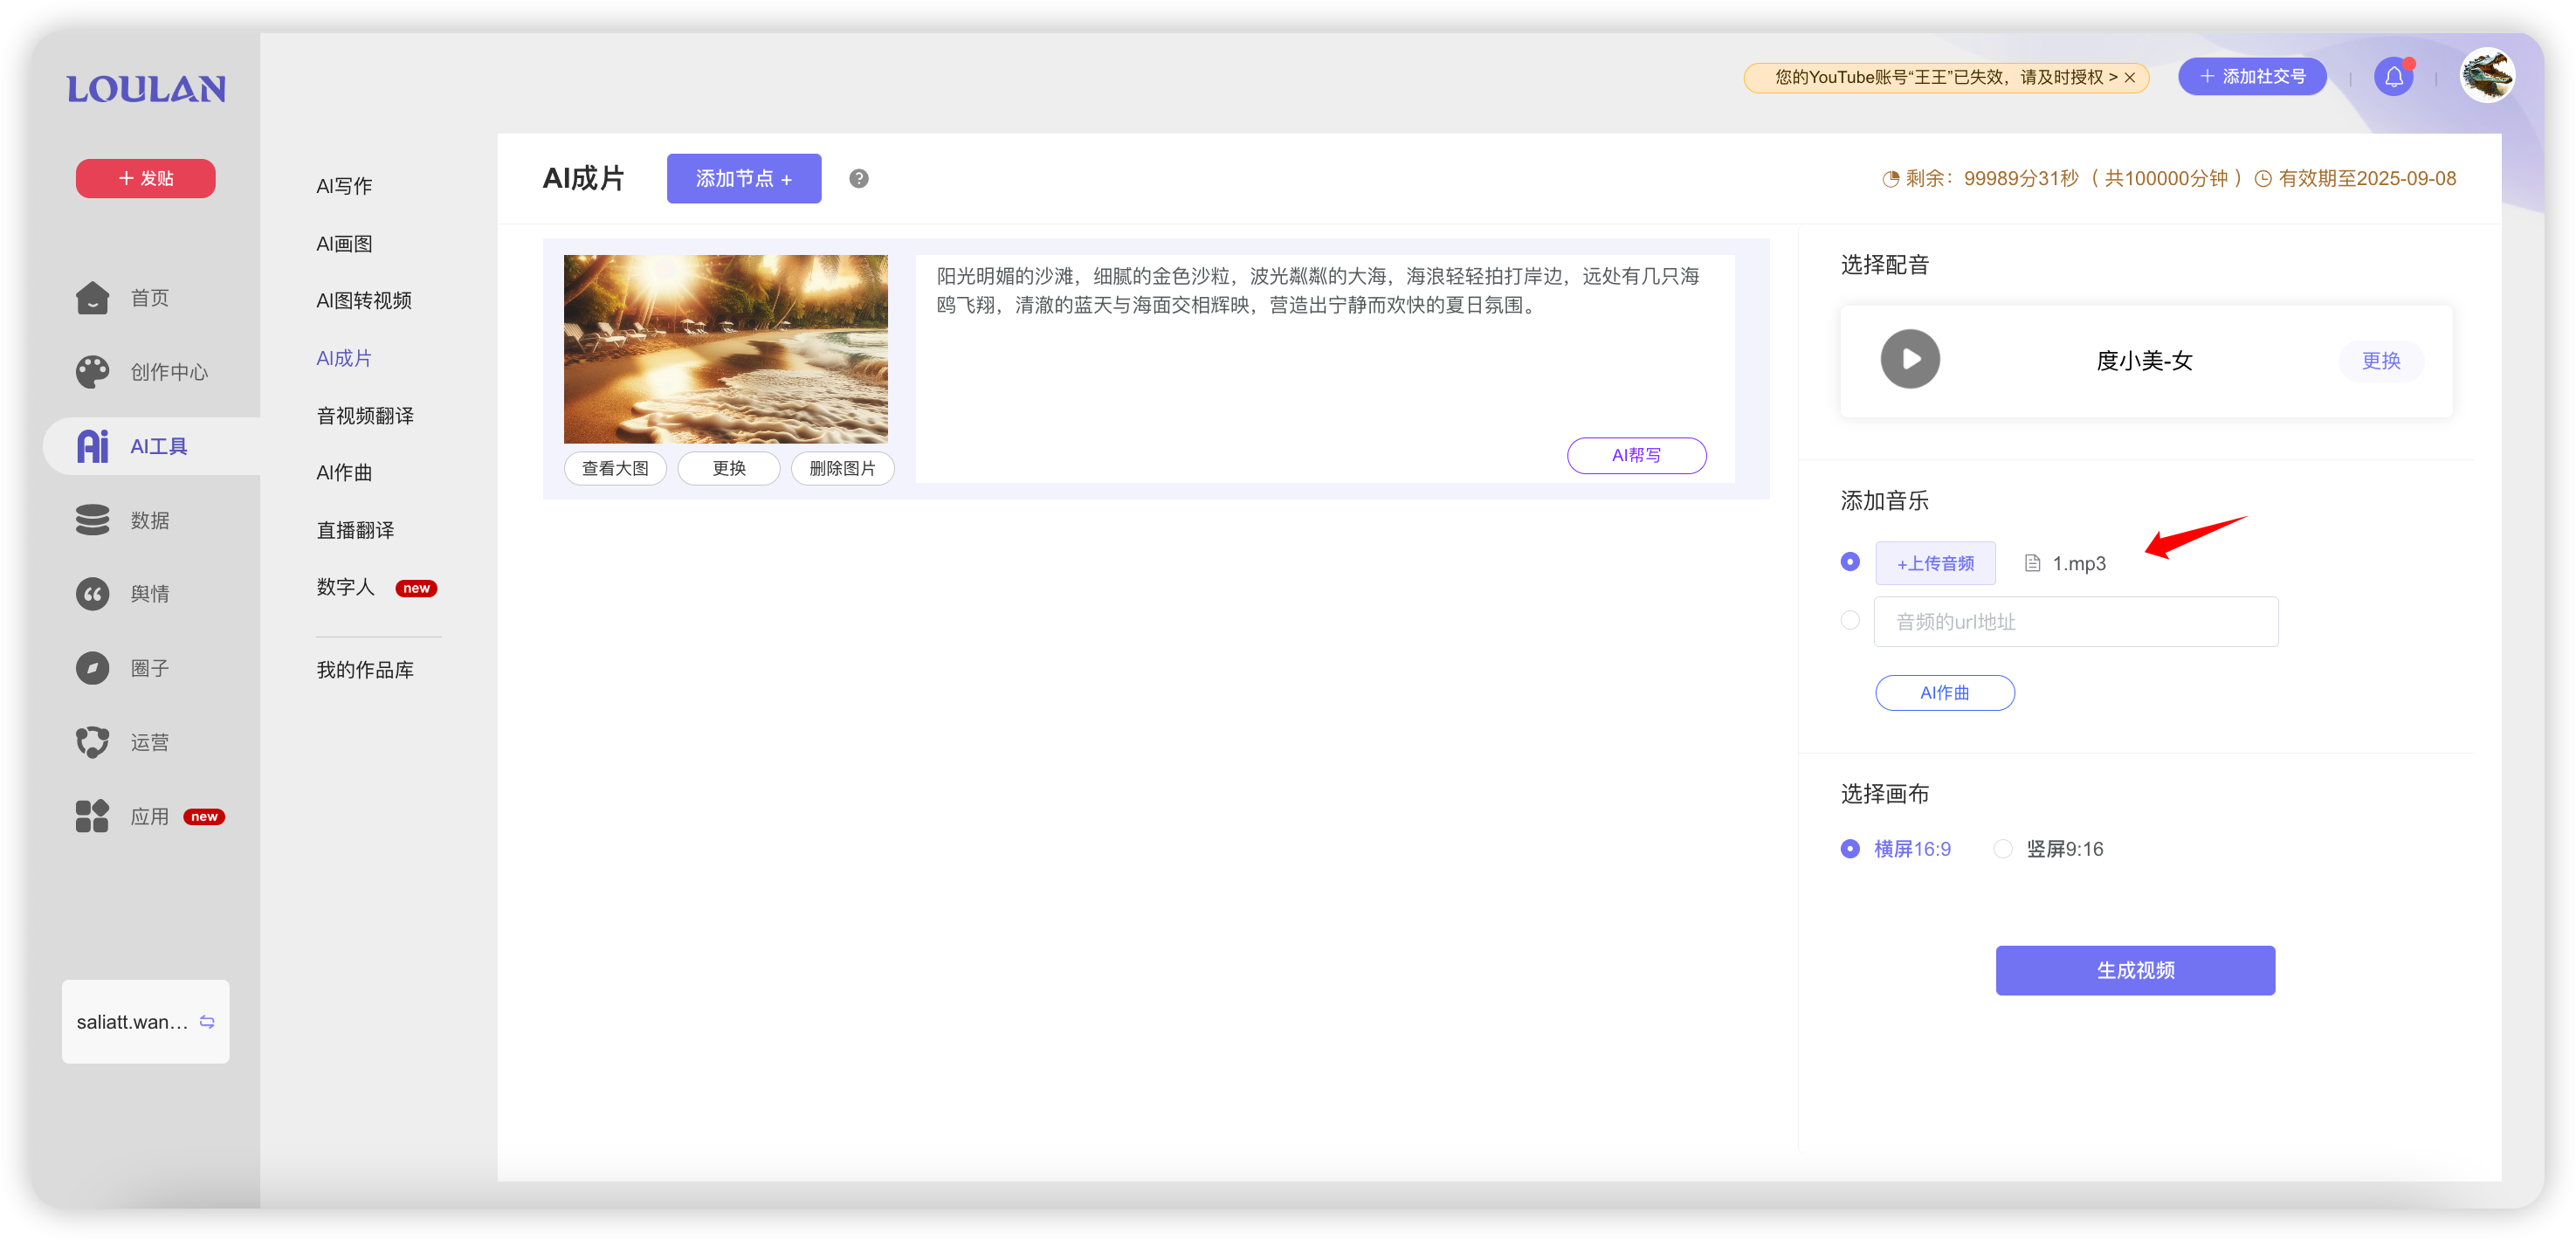2576x1240 pixels.
Task: Click 添加社交号 button
Action: pos(2252,77)
